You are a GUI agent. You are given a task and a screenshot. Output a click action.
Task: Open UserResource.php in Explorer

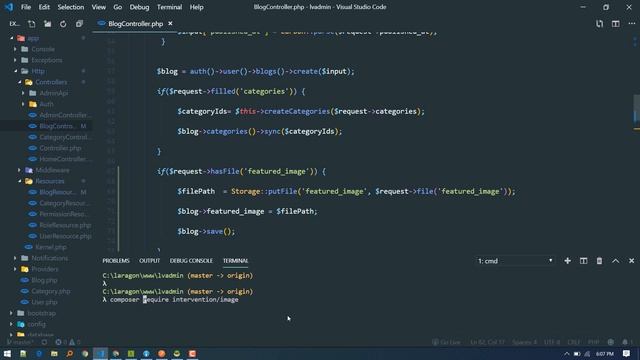[x=65, y=236]
